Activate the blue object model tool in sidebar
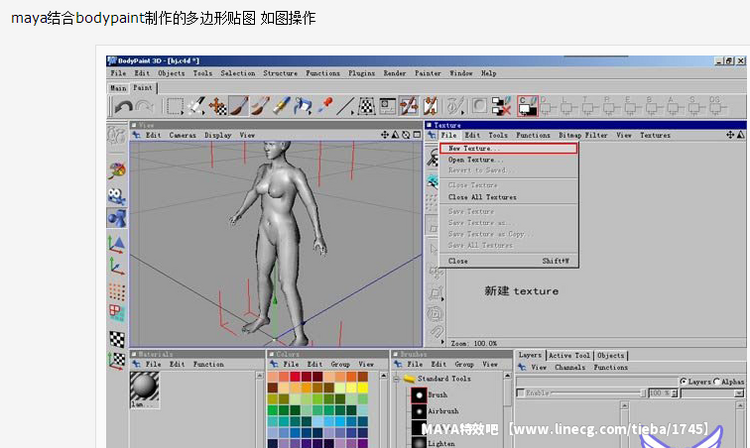750x448 pixels. click(117, 219)
